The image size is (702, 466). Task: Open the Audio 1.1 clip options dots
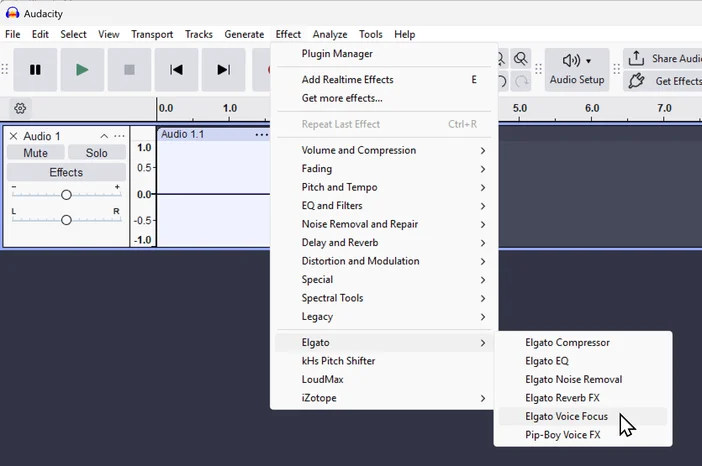click(x=261, y=134)
